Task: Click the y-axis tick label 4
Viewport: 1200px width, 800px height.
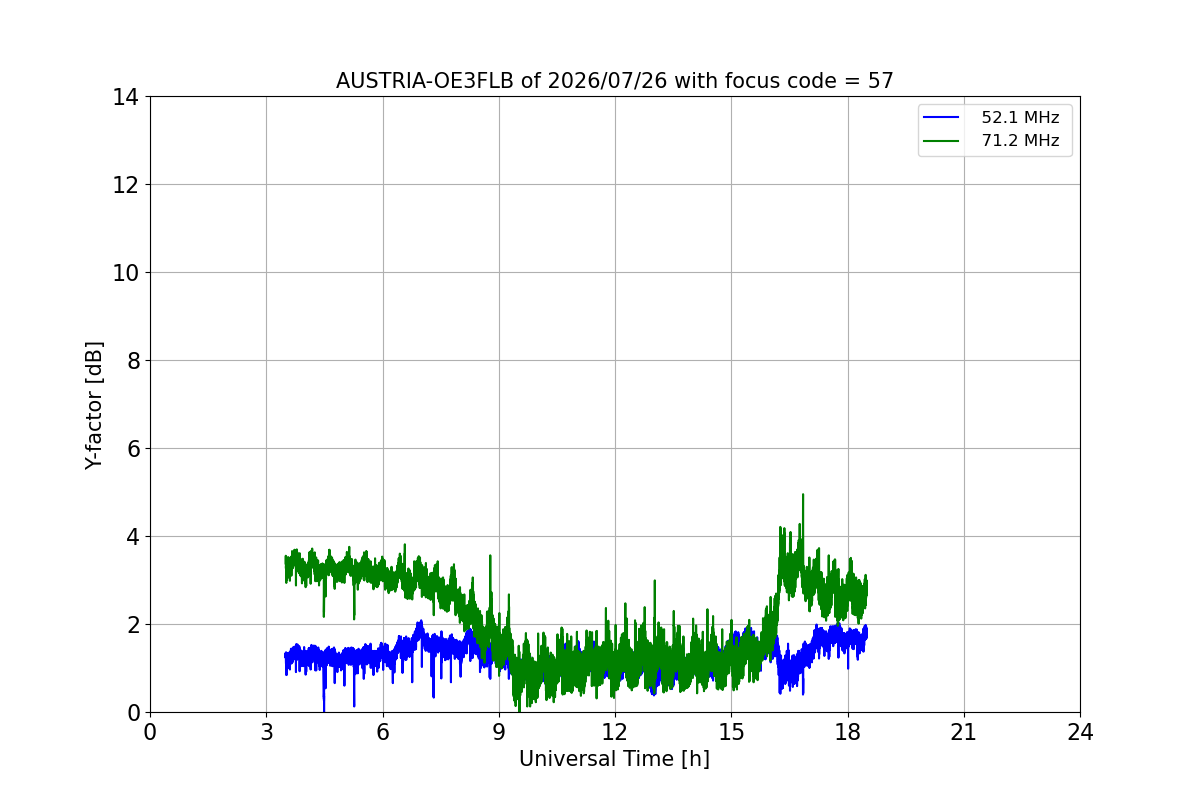Action: tap(132, 537)
